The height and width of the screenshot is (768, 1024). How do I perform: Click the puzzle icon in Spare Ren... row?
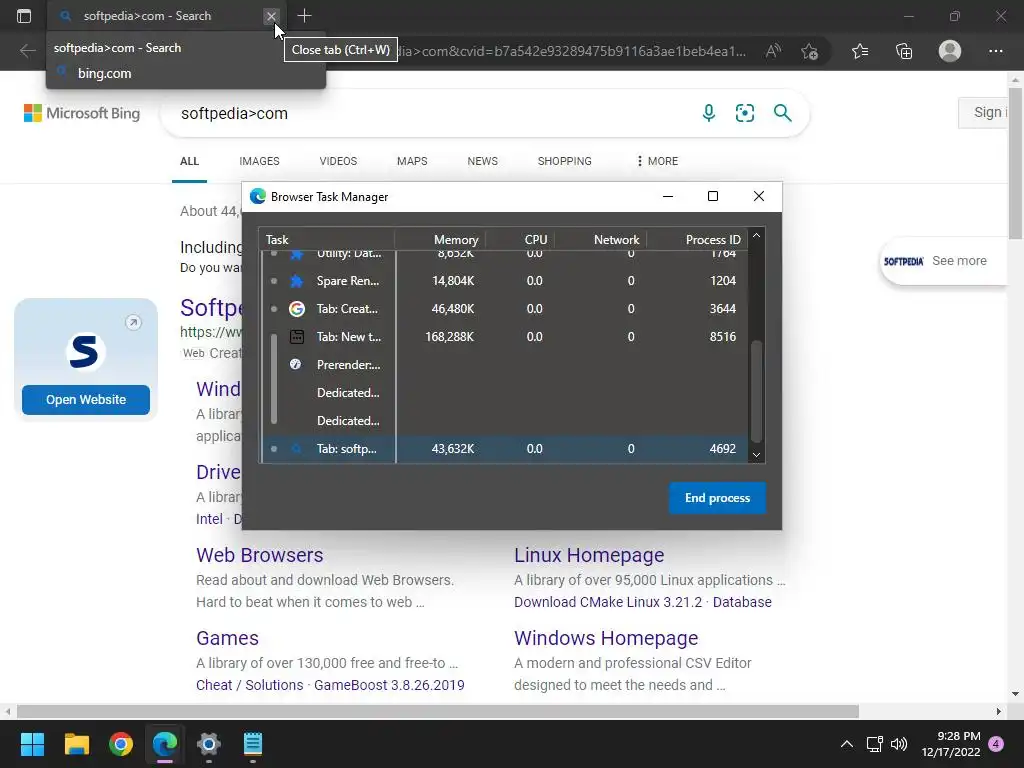click(x=296, y=281)
